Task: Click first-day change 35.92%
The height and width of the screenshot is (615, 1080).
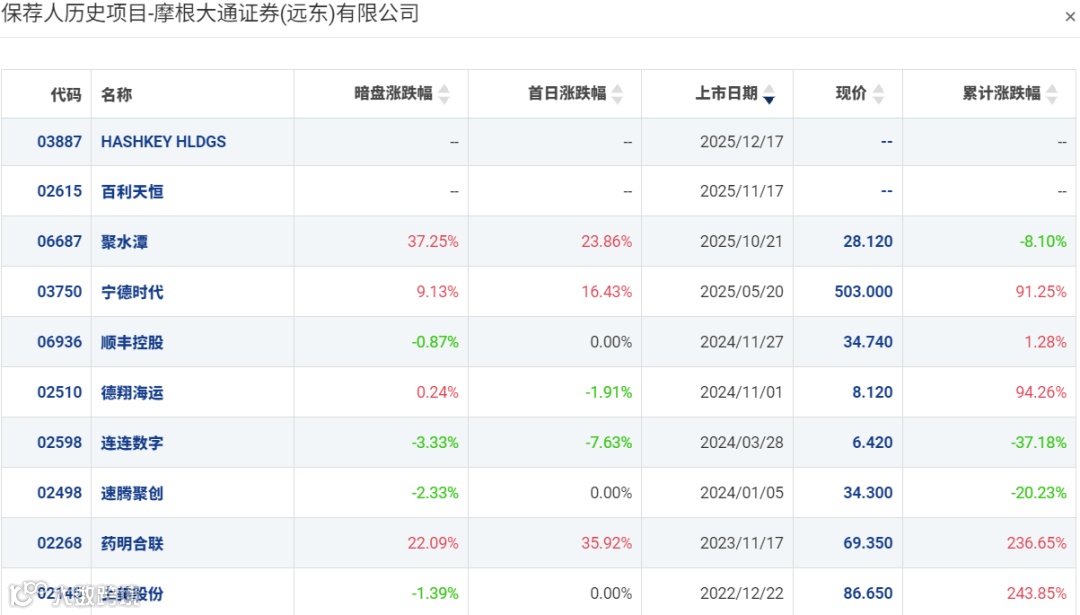Action: (606, 543)
